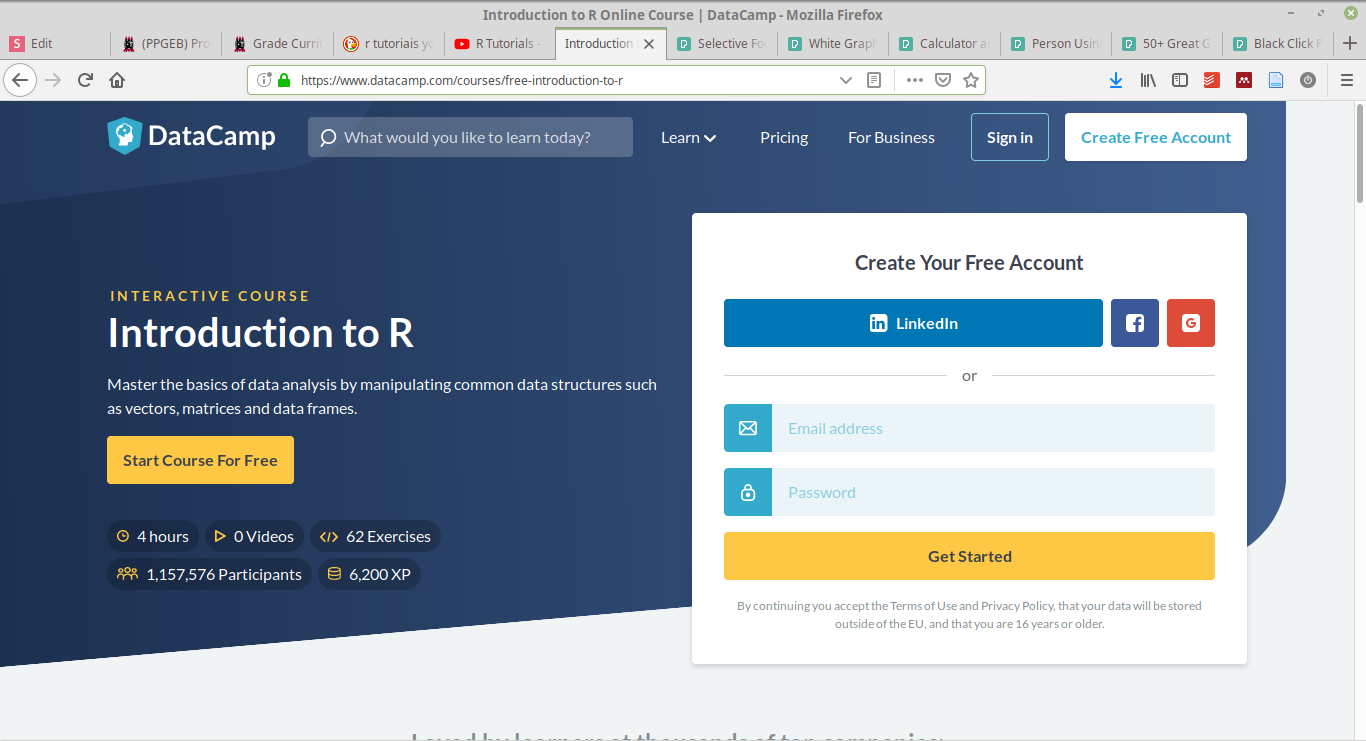Toggle reader view icon in address bar
1366x741 pixels.
tap(874, 80)
